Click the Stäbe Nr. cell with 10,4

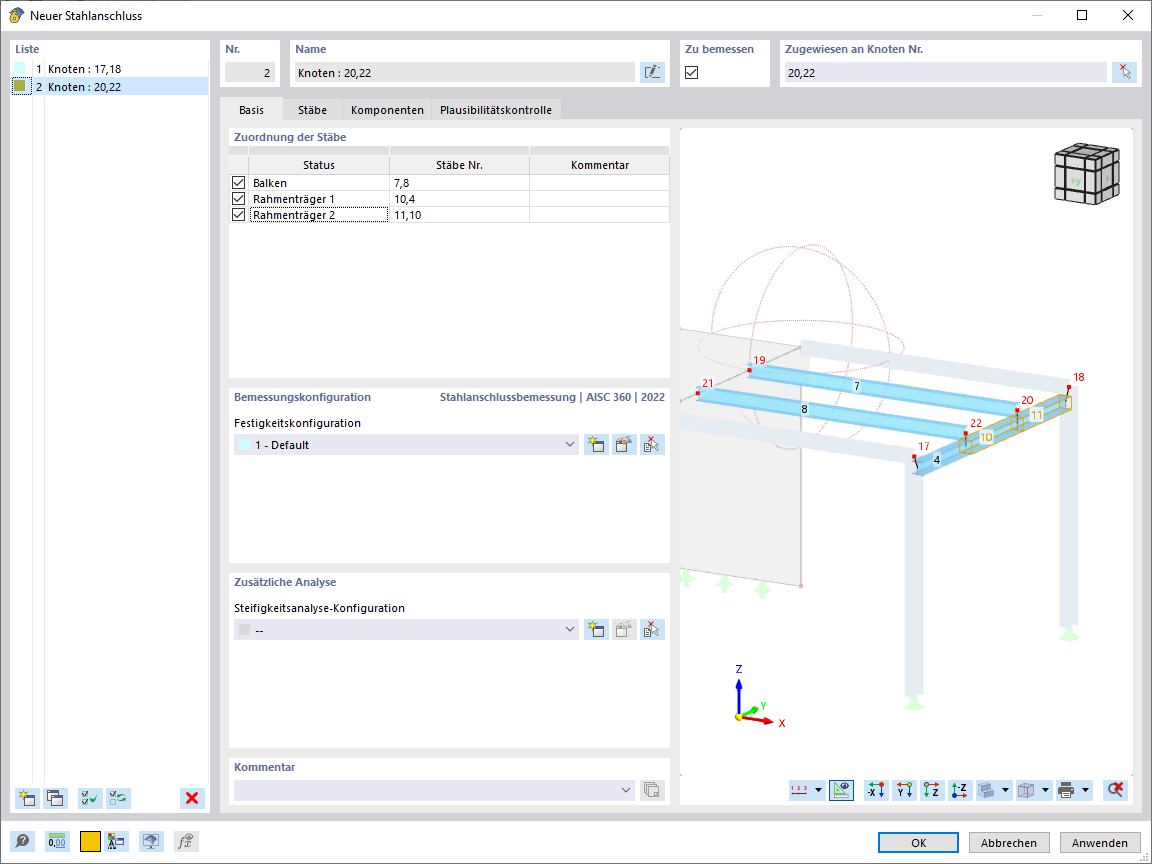459,198
